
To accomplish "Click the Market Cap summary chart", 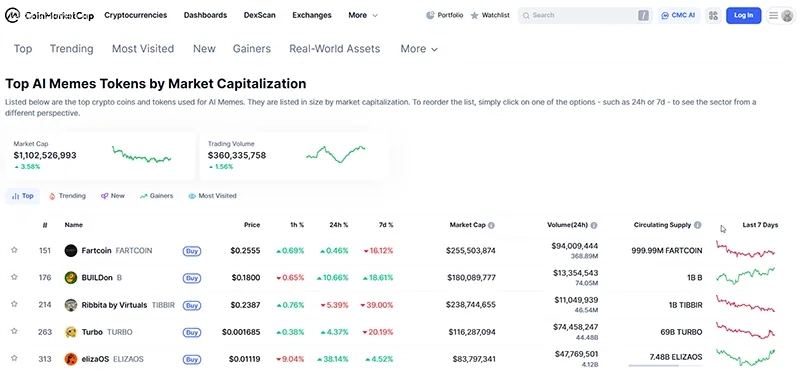I will tap(142, 155).
